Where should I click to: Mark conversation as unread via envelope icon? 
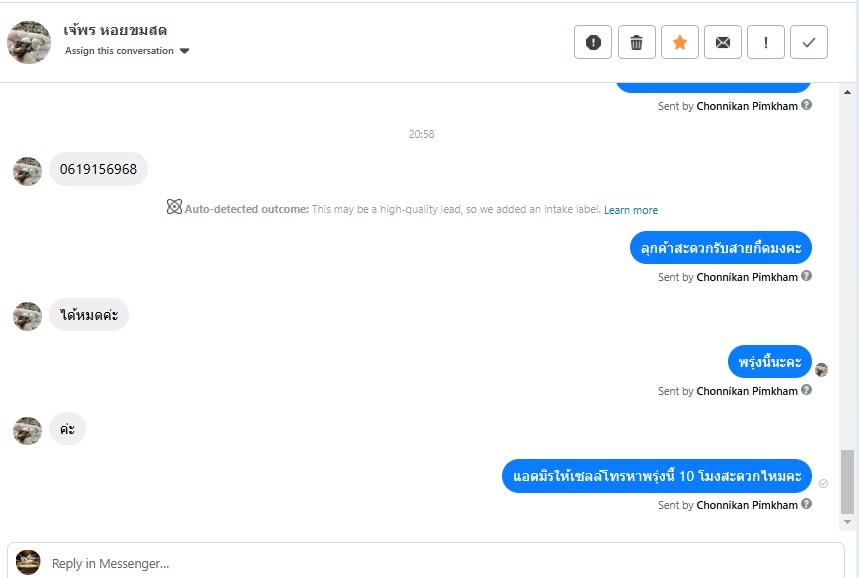(x=723, y=42)
